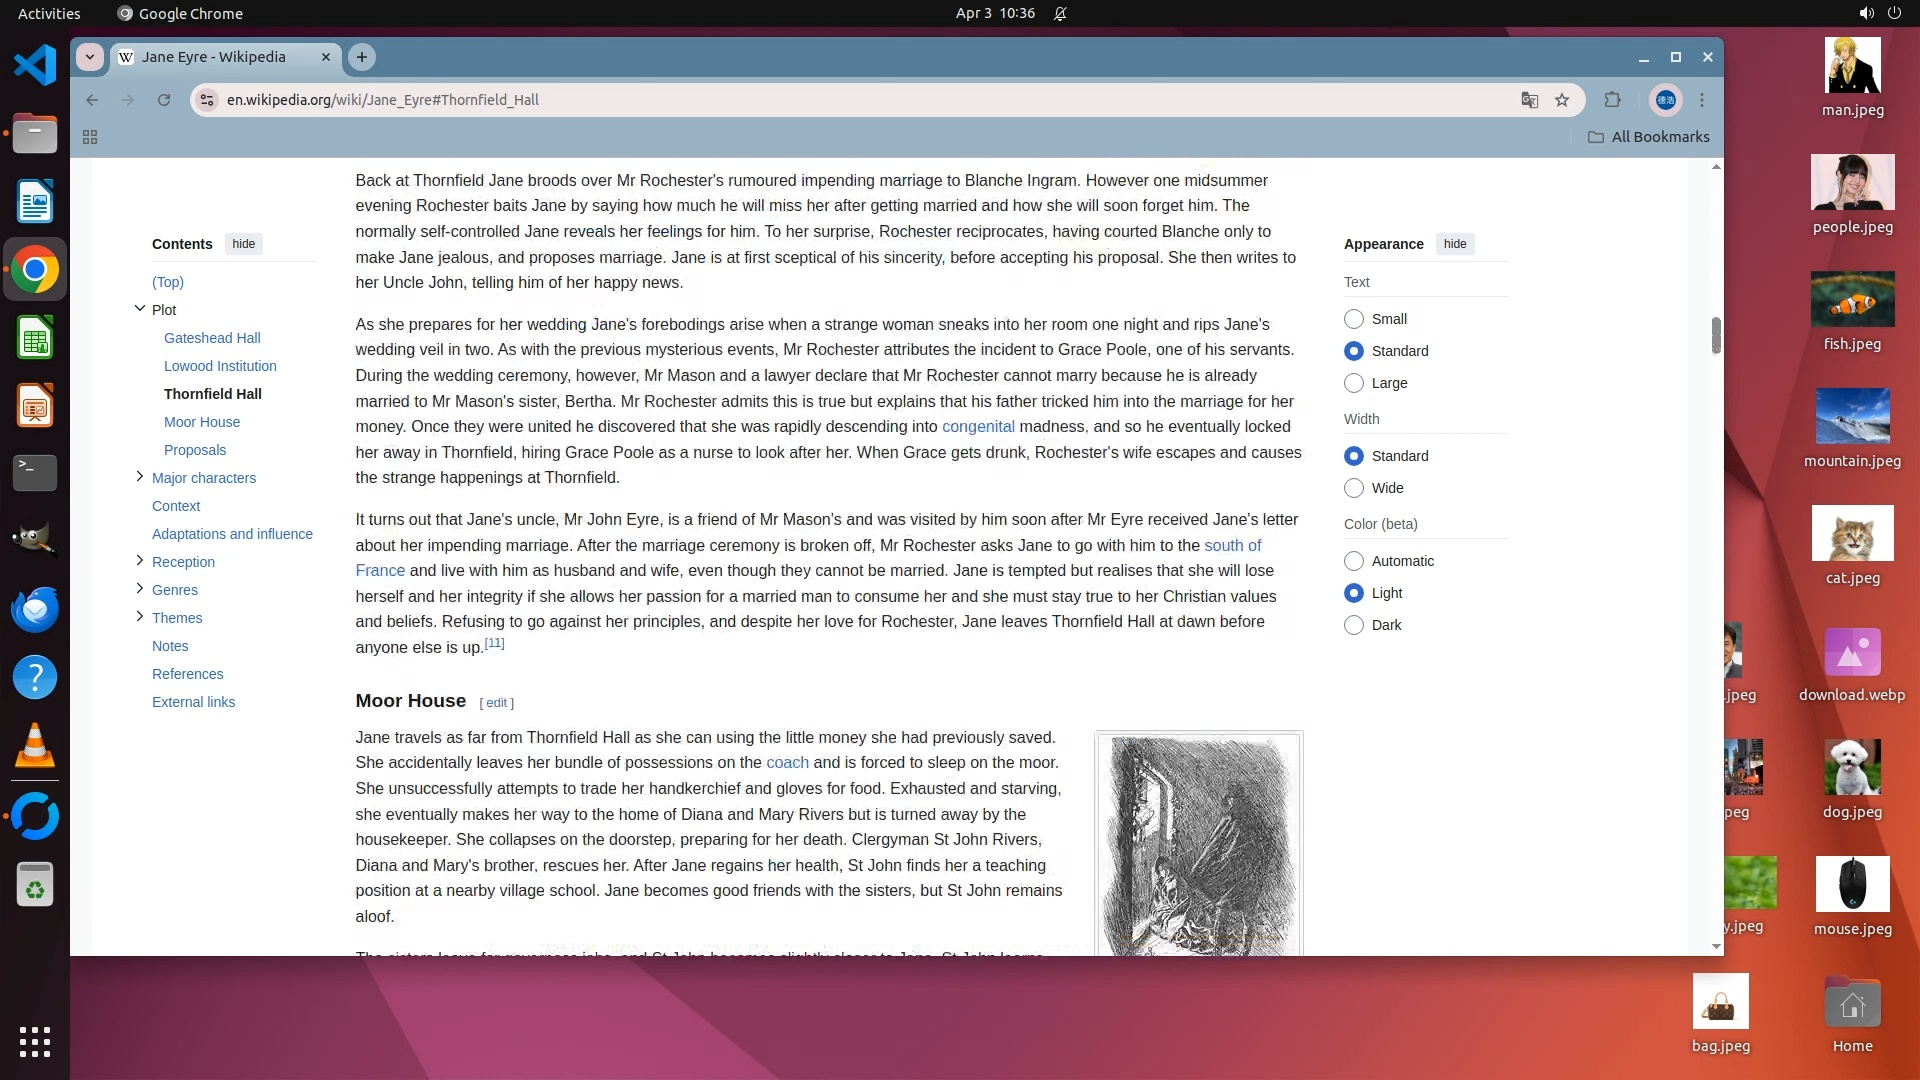Open the Google Translate page icon
Image resolution: width=1920 pixels, height=1080 pixels.
(1529, 100)
